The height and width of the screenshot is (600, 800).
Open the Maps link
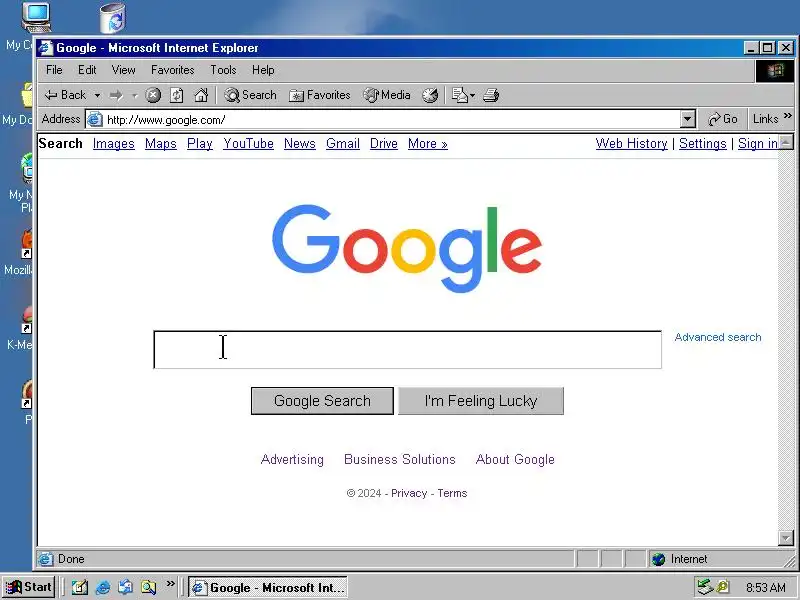point(161,144)
